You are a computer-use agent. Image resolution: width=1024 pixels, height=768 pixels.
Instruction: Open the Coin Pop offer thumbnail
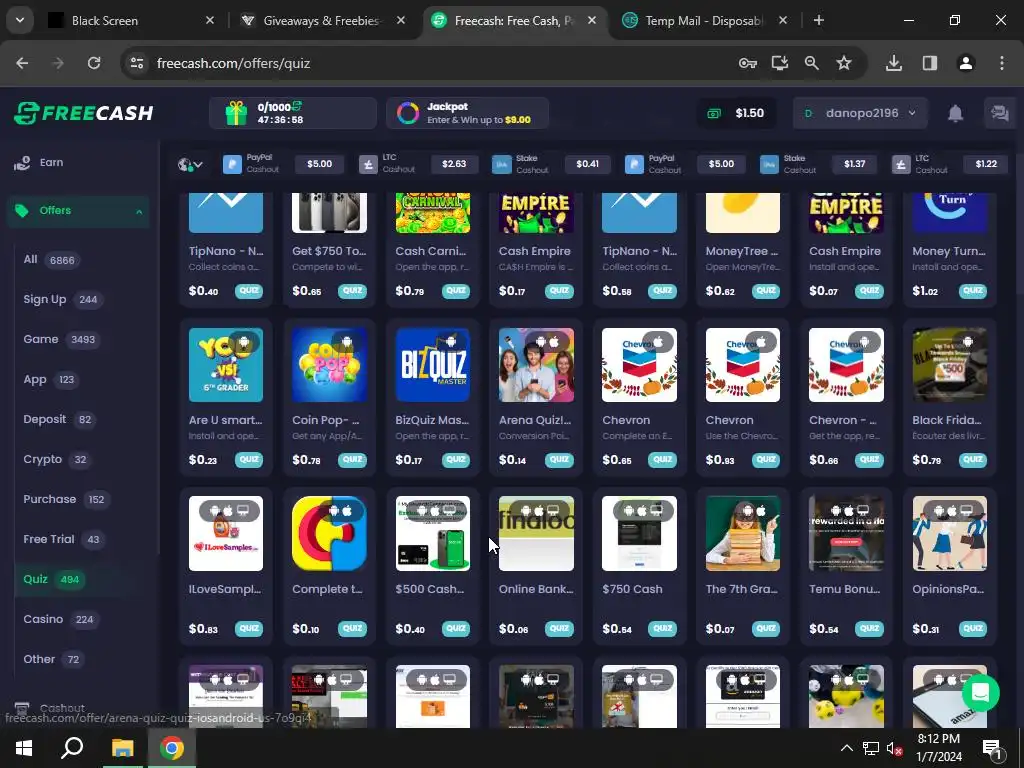point(329,364)
